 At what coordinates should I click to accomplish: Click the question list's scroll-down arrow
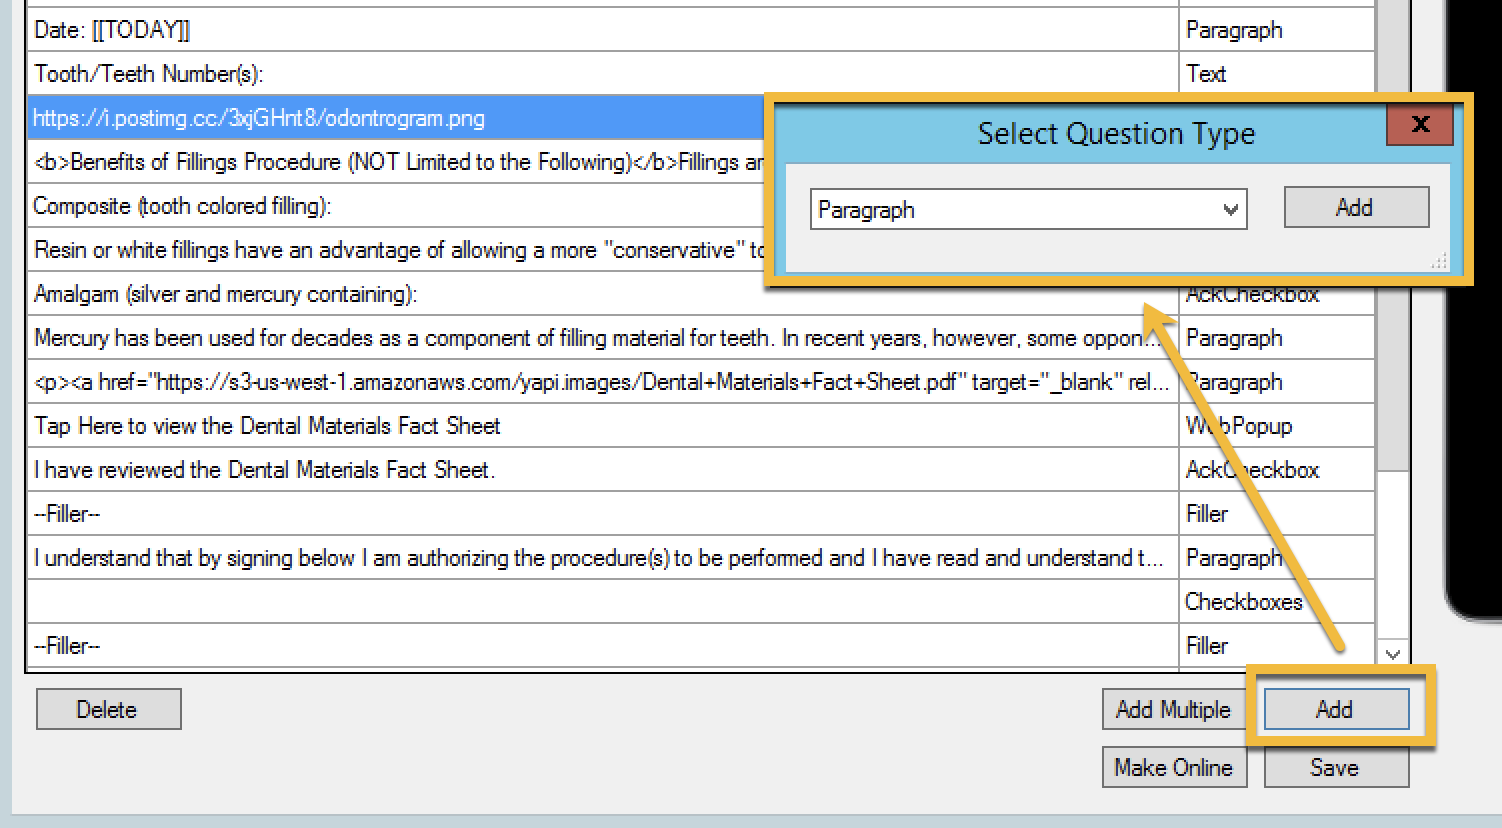[x=1393, y=654]
